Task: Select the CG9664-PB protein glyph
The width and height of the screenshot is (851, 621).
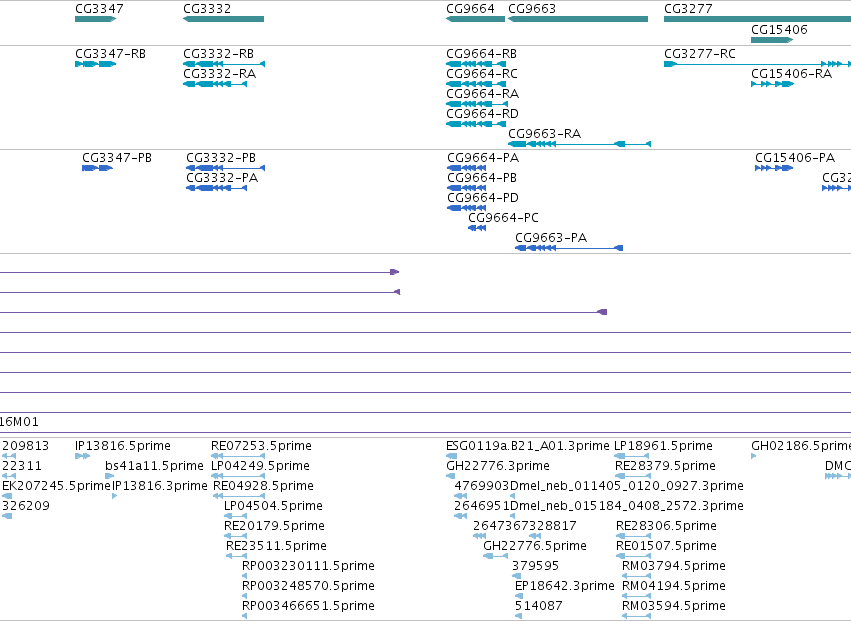Action: click(x=467, y=188)
